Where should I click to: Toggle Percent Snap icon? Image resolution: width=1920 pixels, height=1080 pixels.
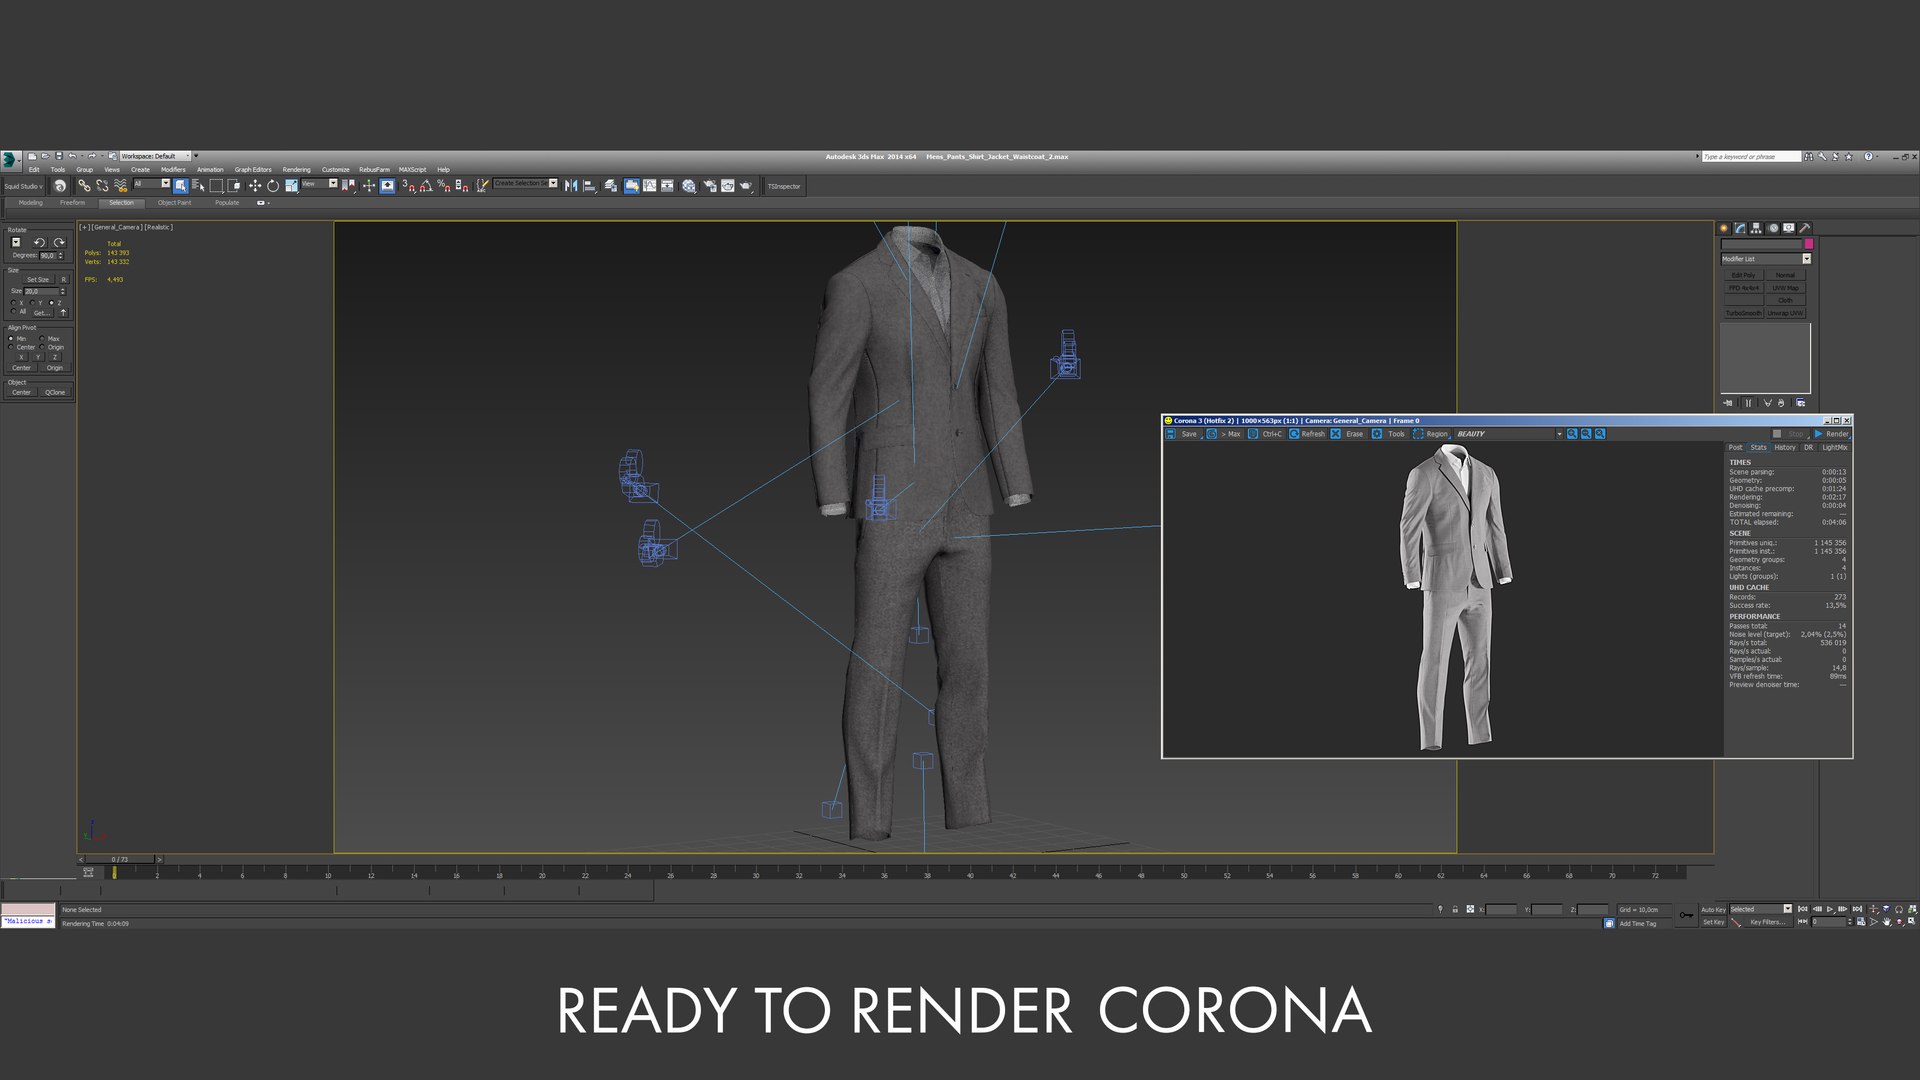pyautogui.click(x=444, y=186)
